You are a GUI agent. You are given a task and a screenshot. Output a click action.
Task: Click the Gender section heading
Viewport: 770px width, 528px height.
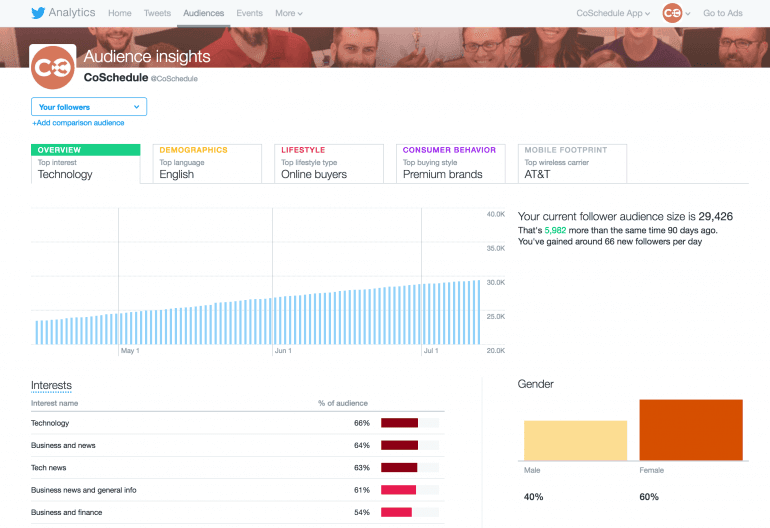pyautogui.click(x=535, y=384)
